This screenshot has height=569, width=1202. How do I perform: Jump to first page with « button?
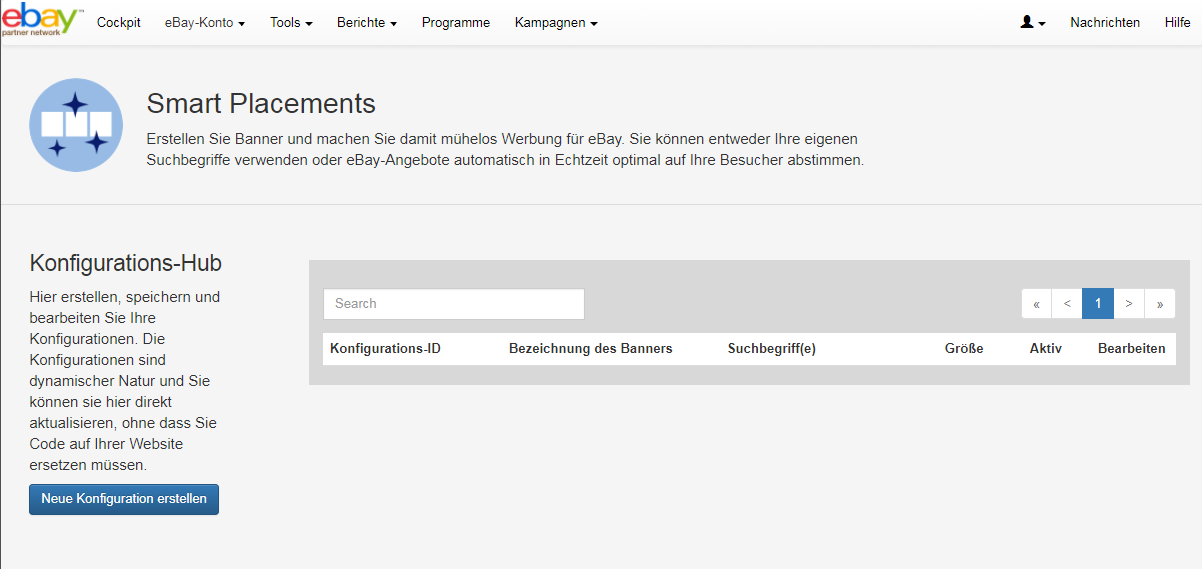[1036, 304]
